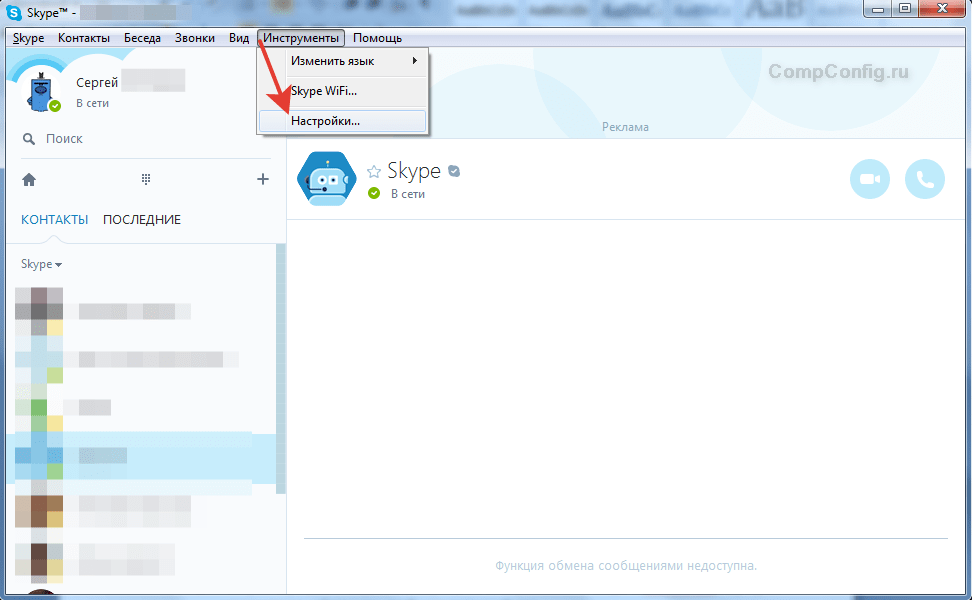Toggle favorite star next to Skype
Image resolution: width=972 pixels, height=600 pixels.
pos(373,172)
